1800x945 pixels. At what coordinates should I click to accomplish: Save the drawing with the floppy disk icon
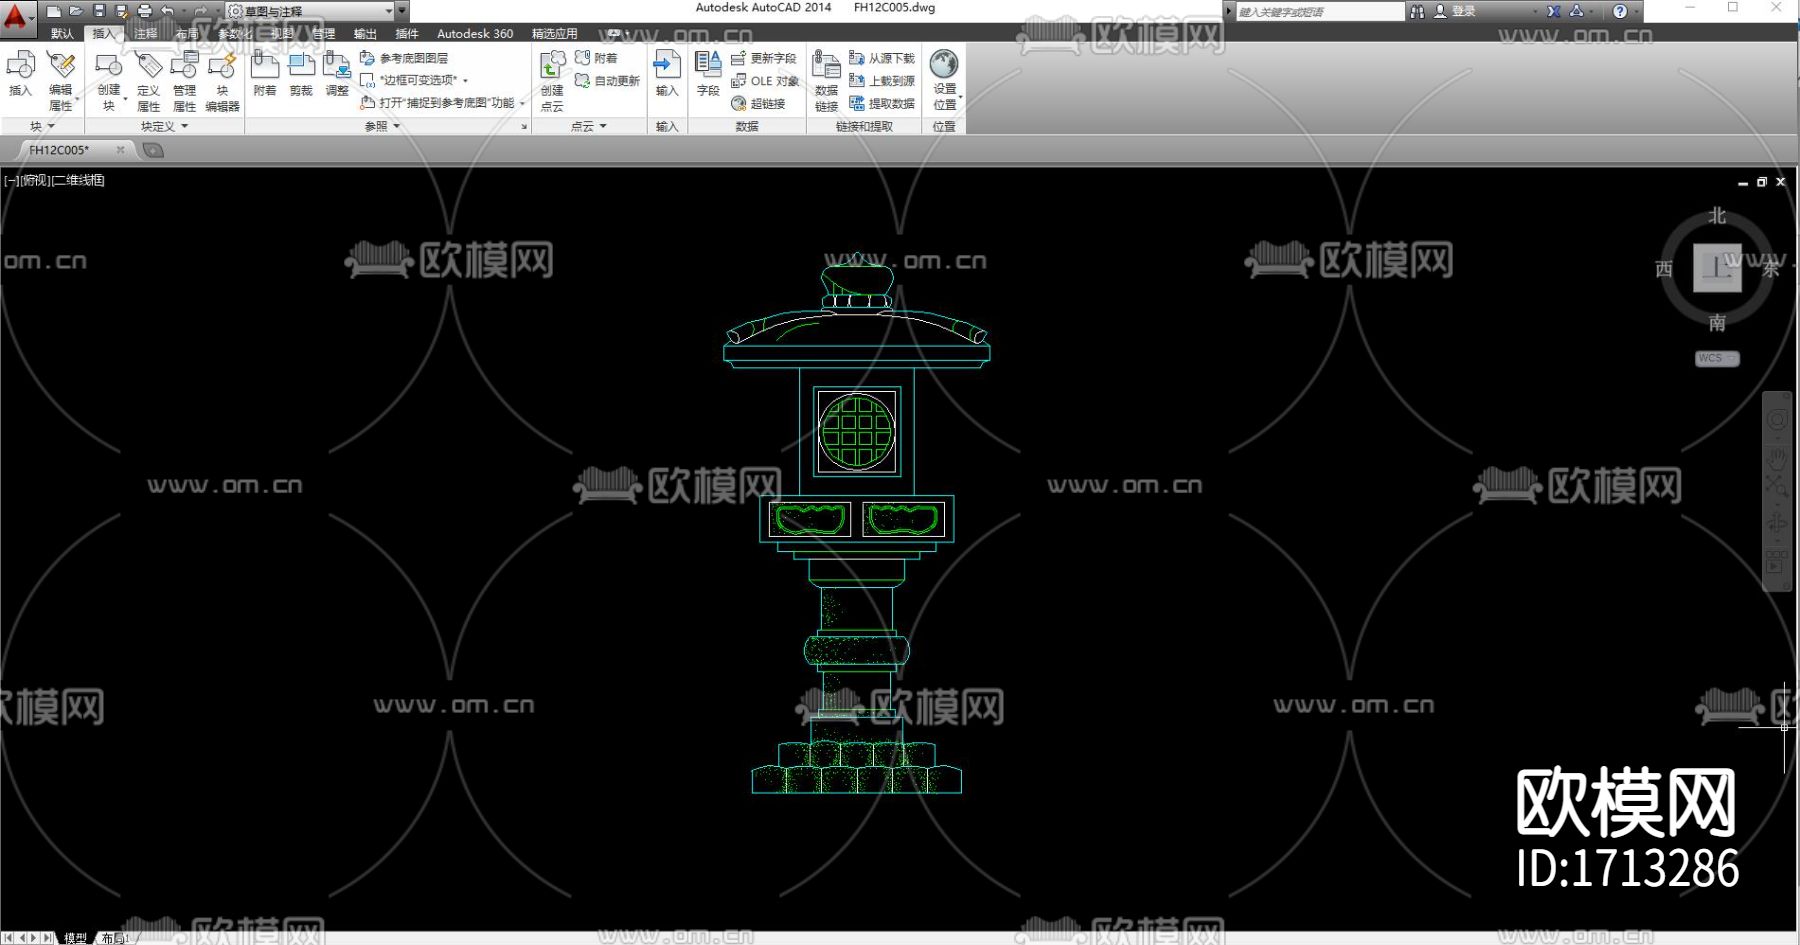point(99,11)
